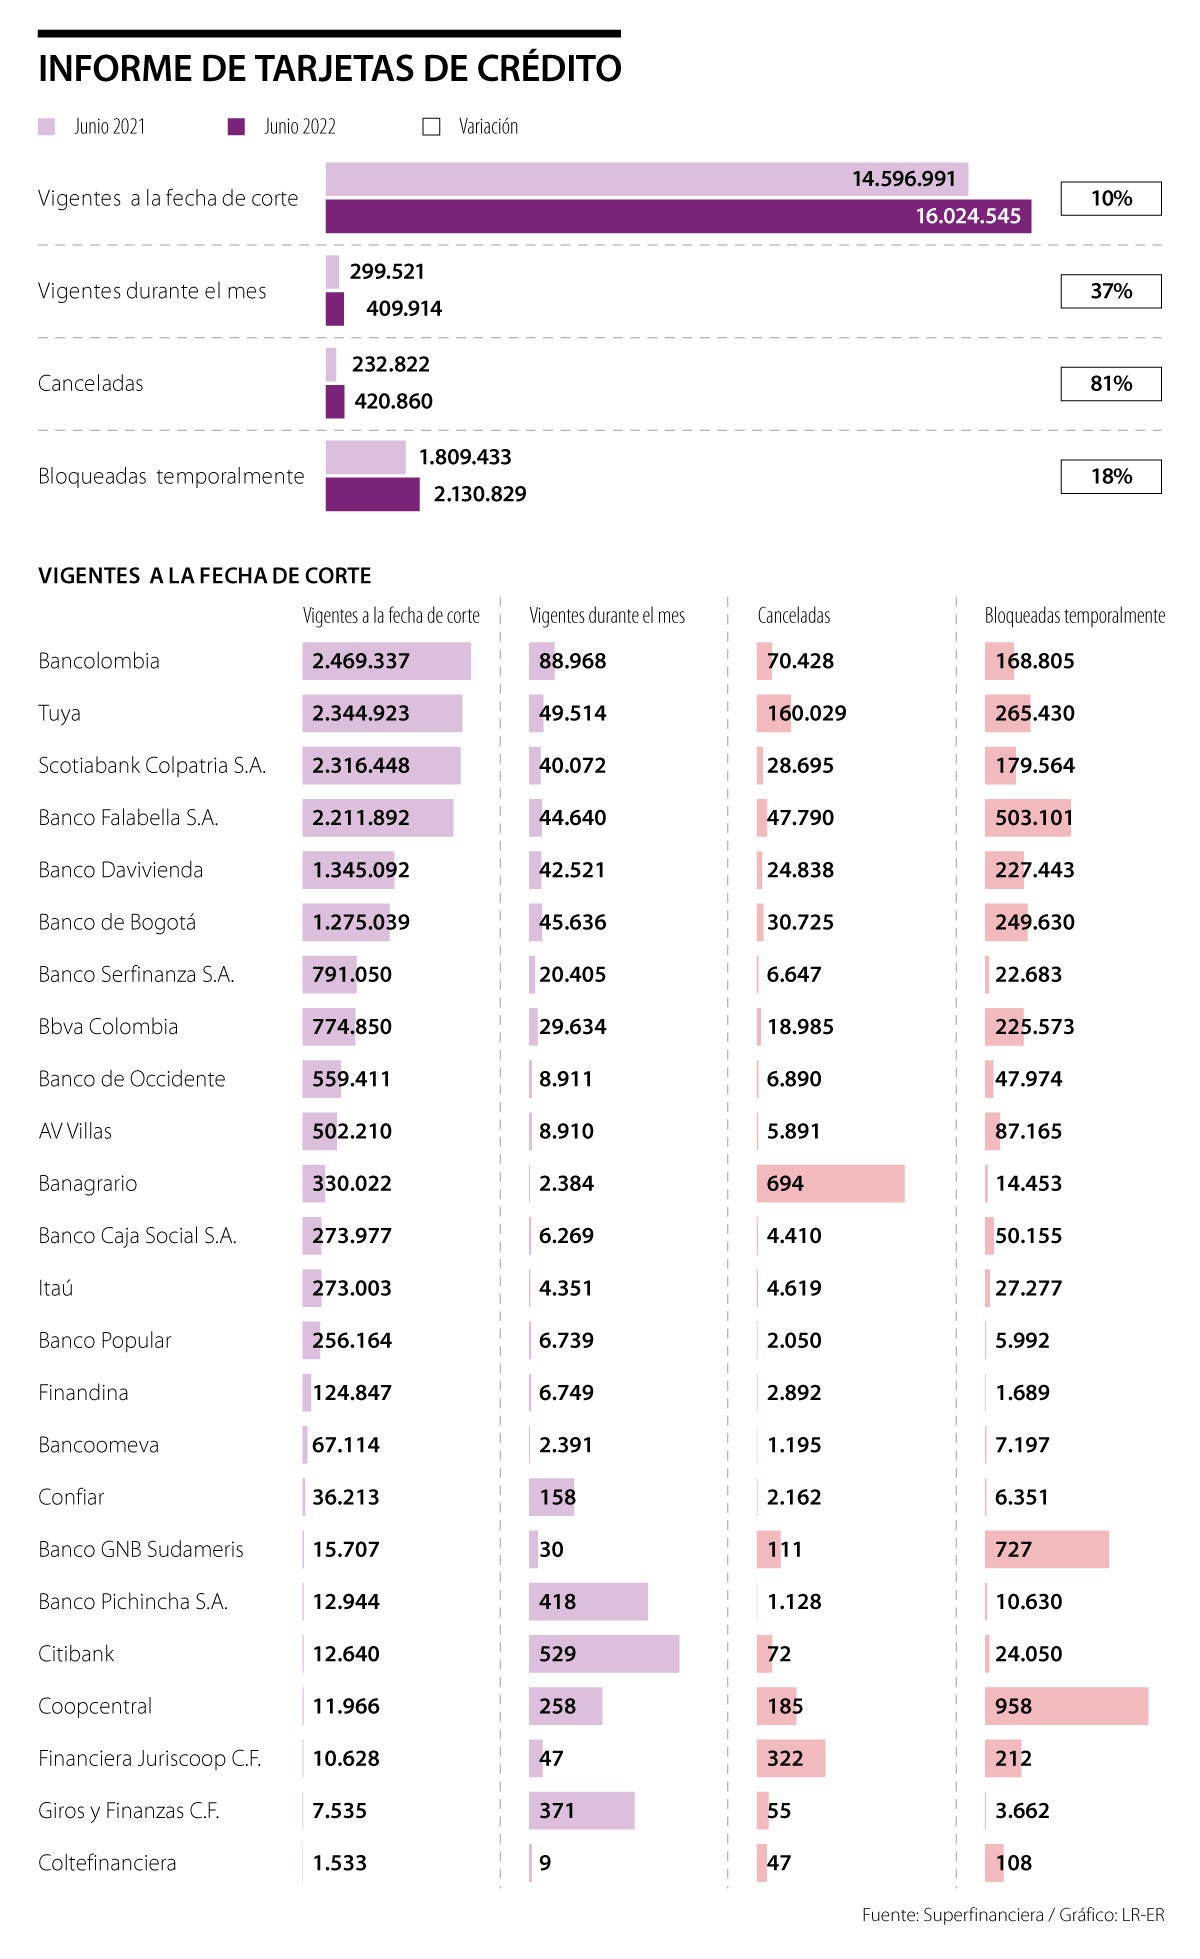Viewport: 1200px width, 1959px height.
Task: Click the 10% variation box
Action: [1110, 199]
